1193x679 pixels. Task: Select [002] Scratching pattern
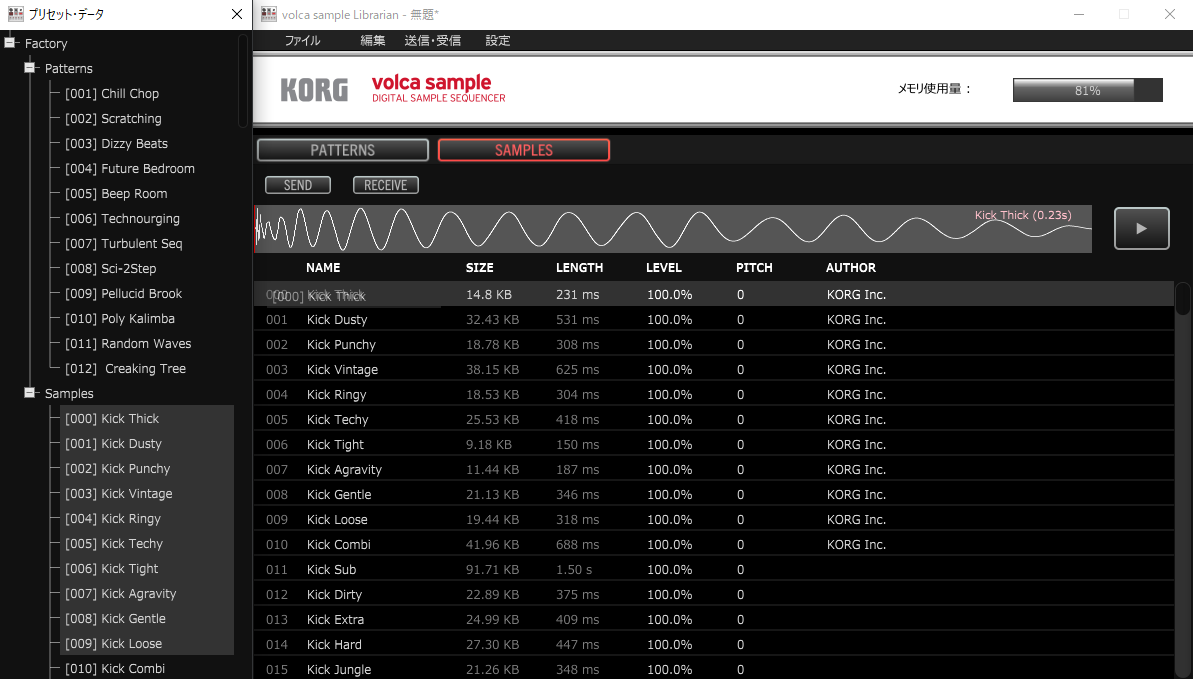pyautogui.click(x=113, y=119)
